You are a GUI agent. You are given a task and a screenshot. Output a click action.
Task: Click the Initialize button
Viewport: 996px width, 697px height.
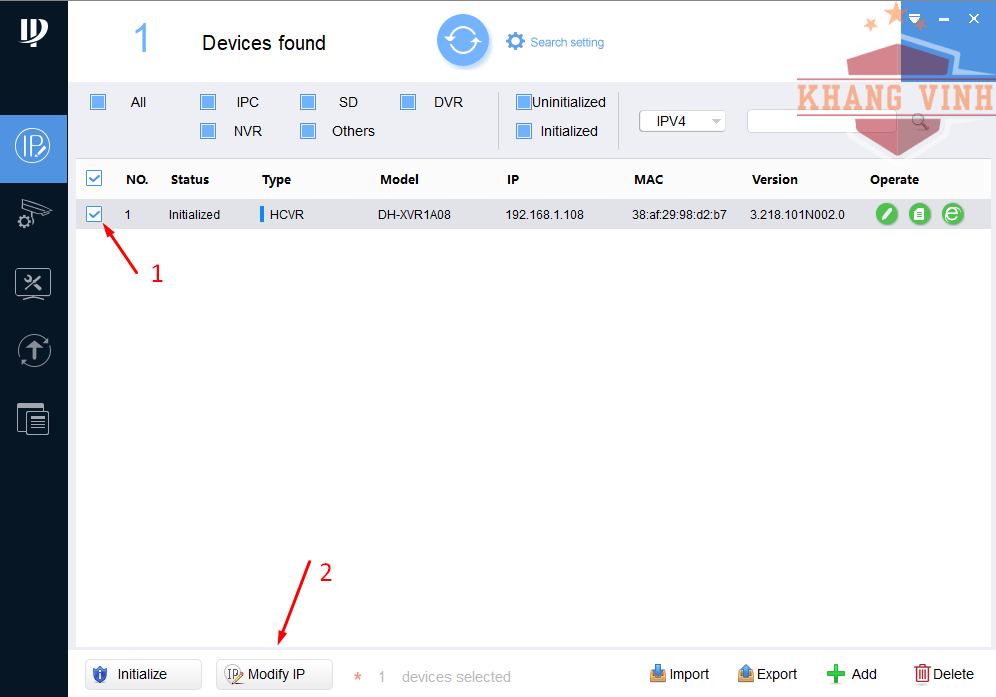144,674
